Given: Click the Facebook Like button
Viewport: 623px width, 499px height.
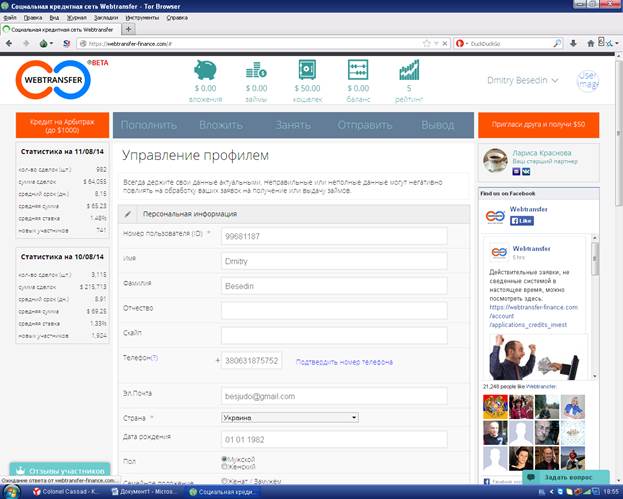Looking at the screenshot, I should coord(522,220).
